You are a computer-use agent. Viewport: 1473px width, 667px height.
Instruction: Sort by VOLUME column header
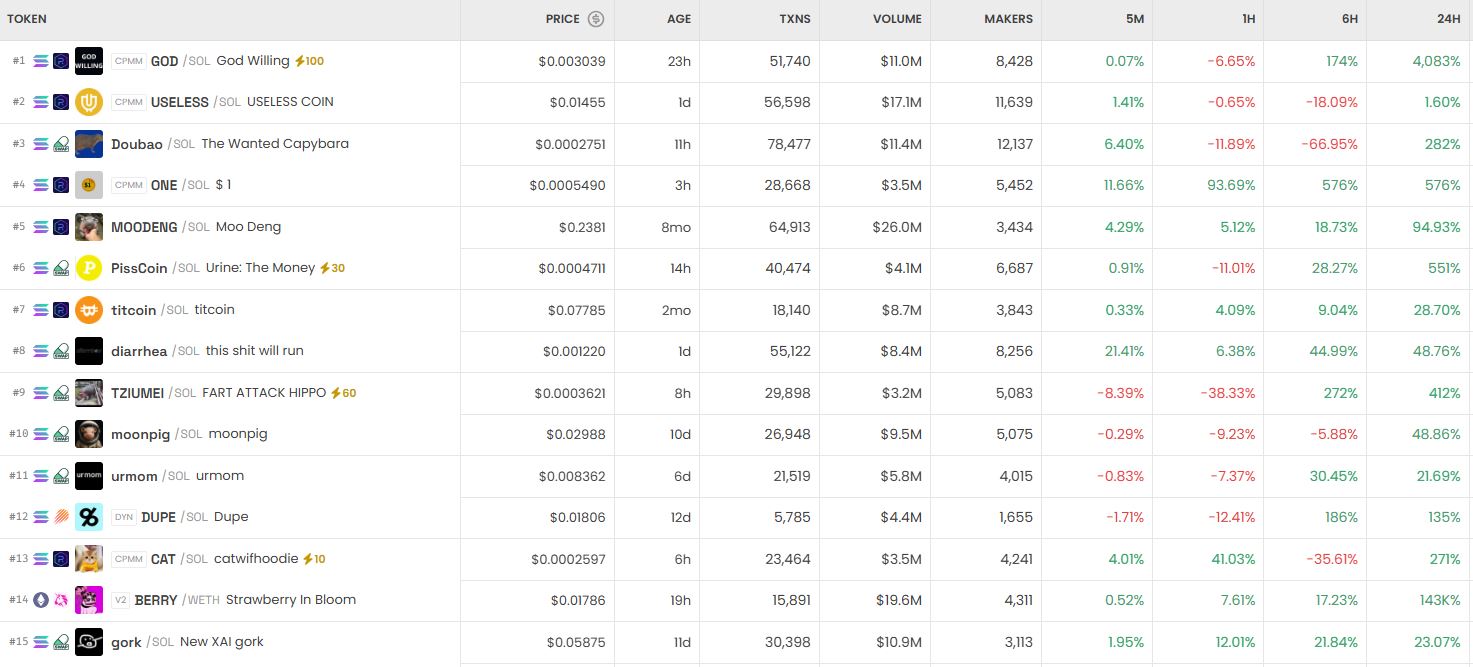(897, 19)
